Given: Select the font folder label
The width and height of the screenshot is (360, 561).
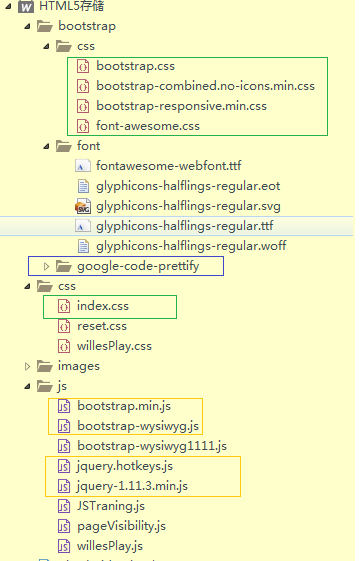Looking at the screenshot, I should coord(89,146).
